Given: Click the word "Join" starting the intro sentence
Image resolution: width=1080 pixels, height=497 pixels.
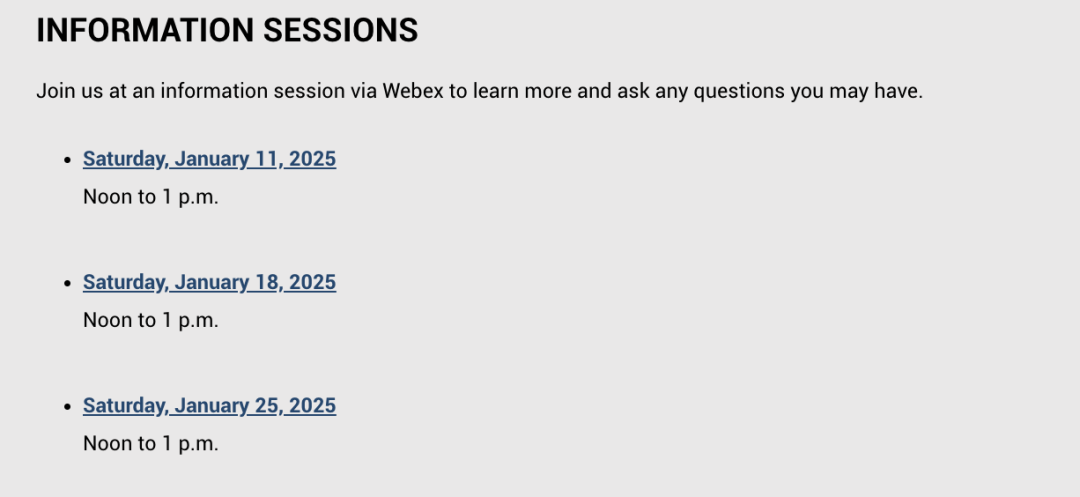Looking at the screenshot, I should pyautogui.click(x=55, y=91).
